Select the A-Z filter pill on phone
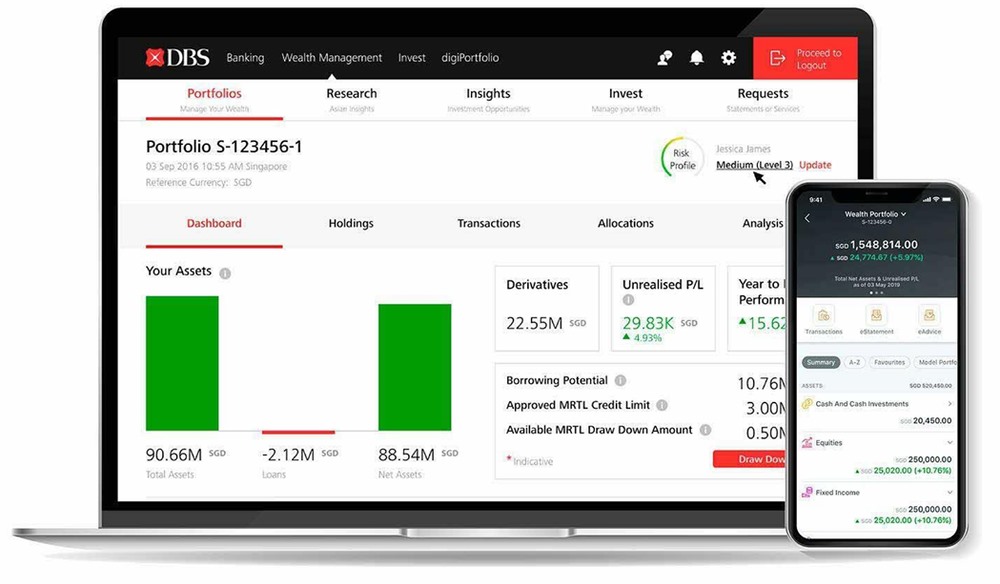 pyautogui.click(x=854, y=362)
